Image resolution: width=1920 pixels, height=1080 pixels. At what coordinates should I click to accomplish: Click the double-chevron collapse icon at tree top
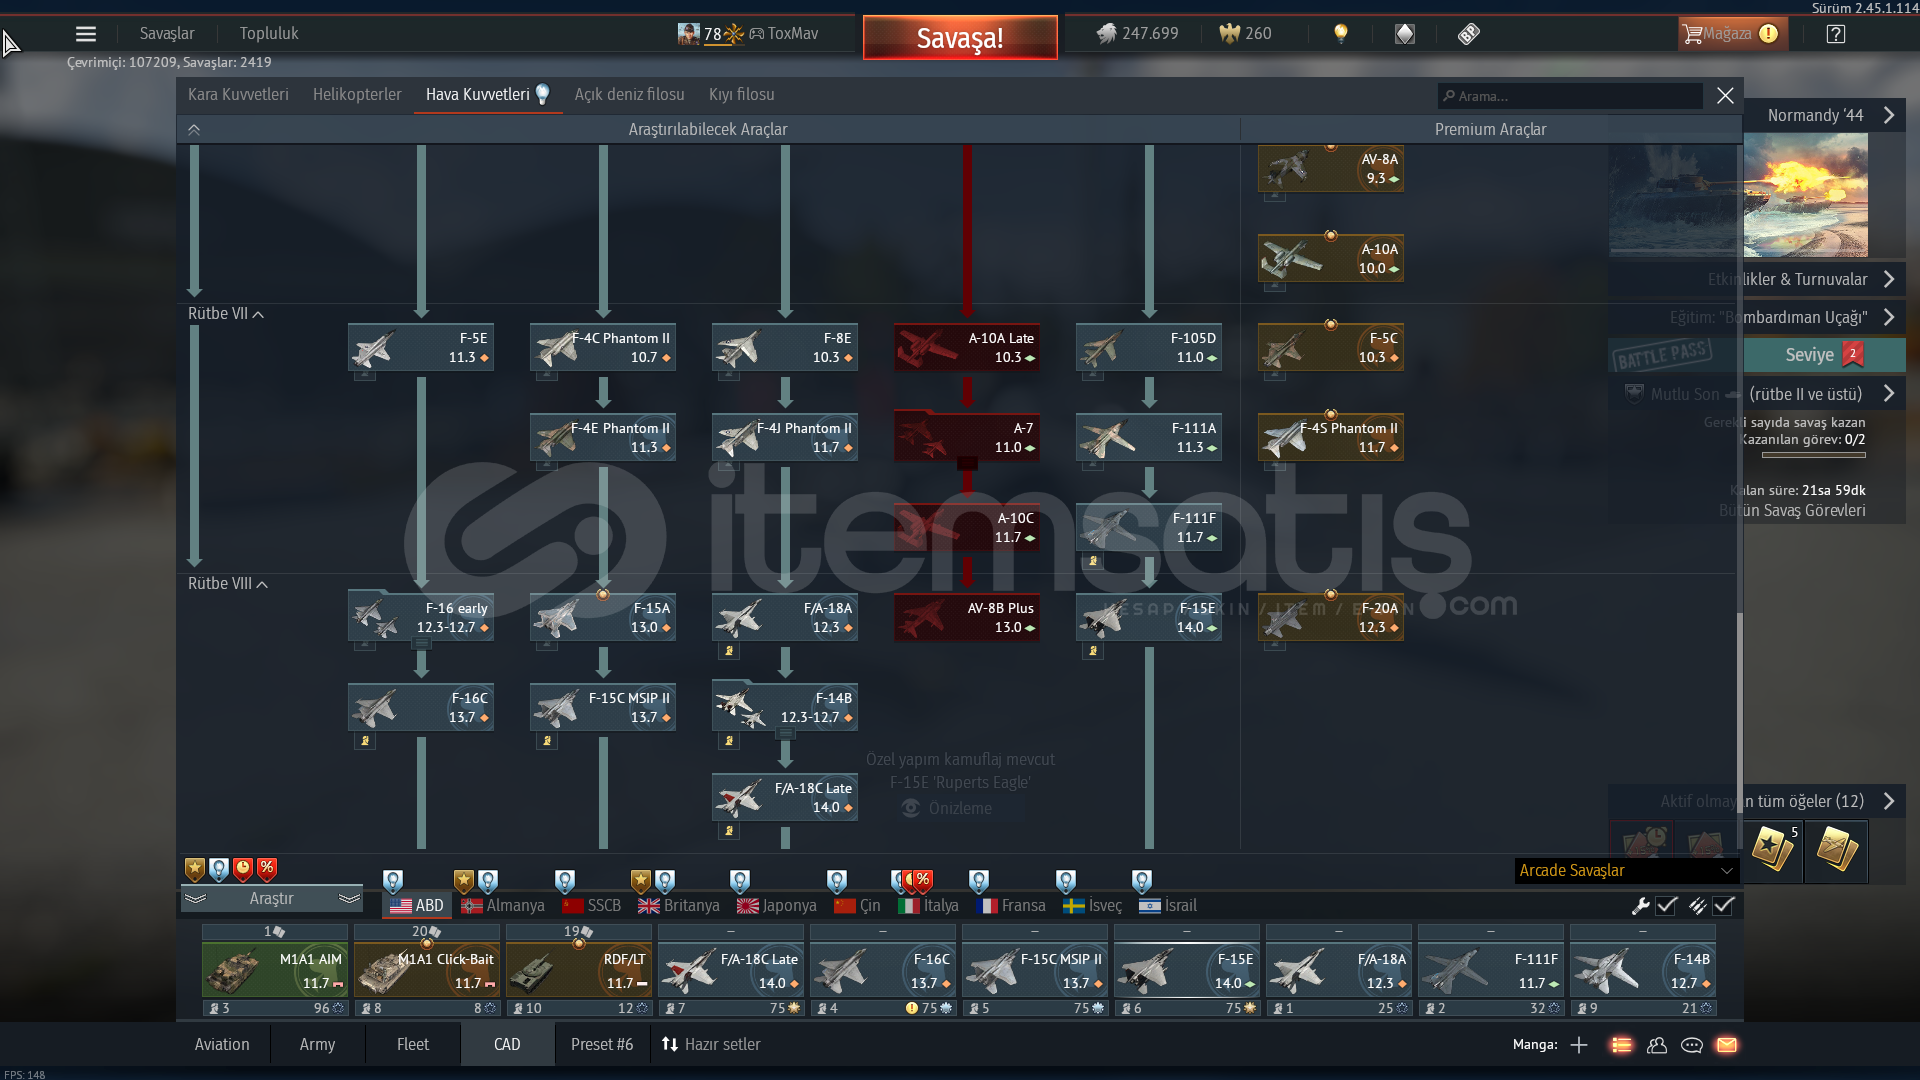click(194, 130)
